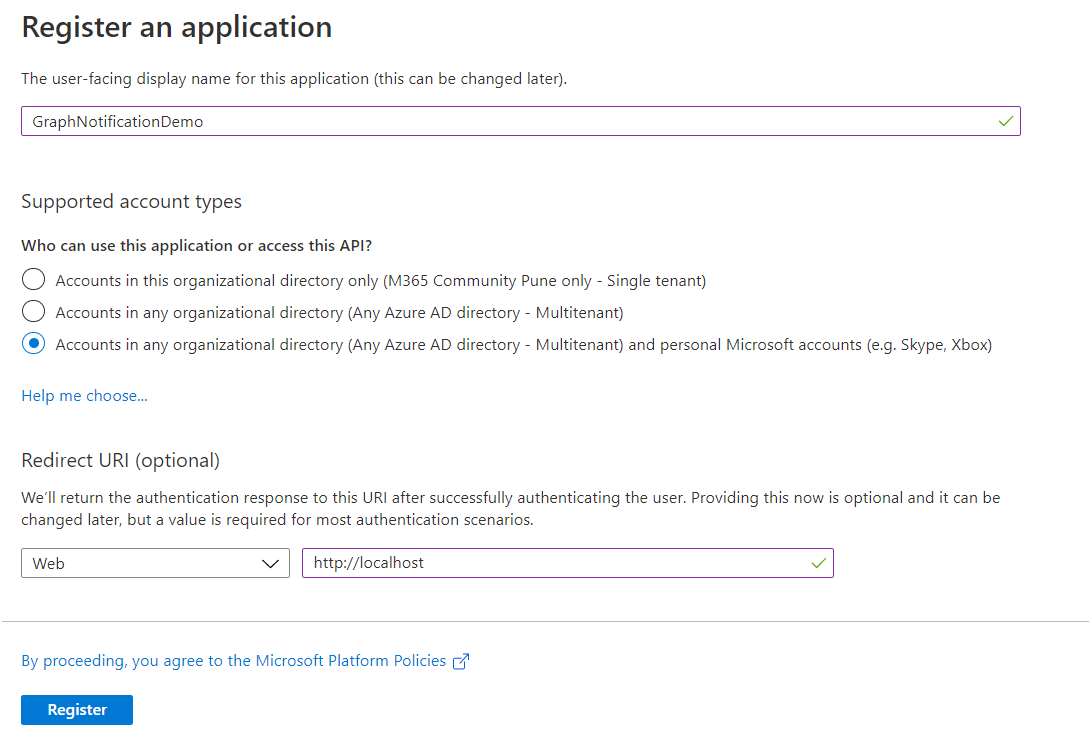The height and width of the screenshot is (747, 1089).
Task: Click the external link icon beside Platform Policies
Action: click(x=461, y=661)
